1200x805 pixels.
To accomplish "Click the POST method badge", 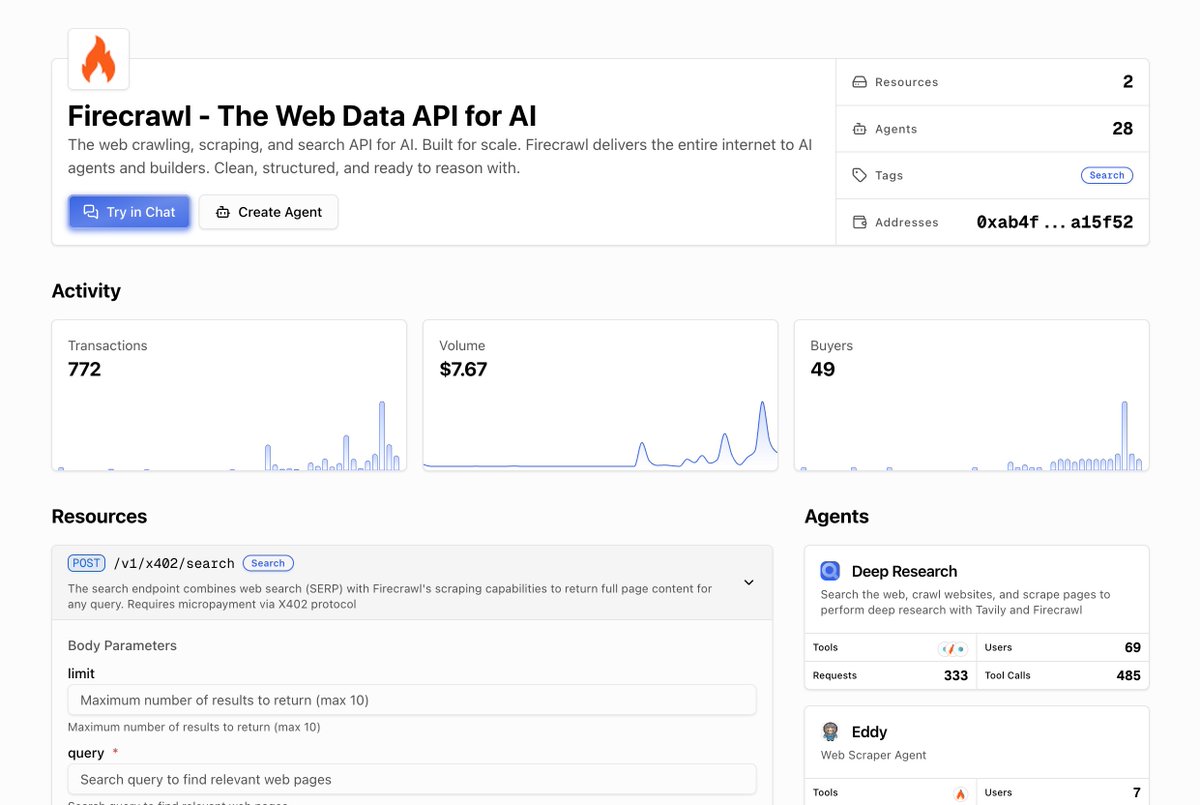I will (x=87, y=563).
